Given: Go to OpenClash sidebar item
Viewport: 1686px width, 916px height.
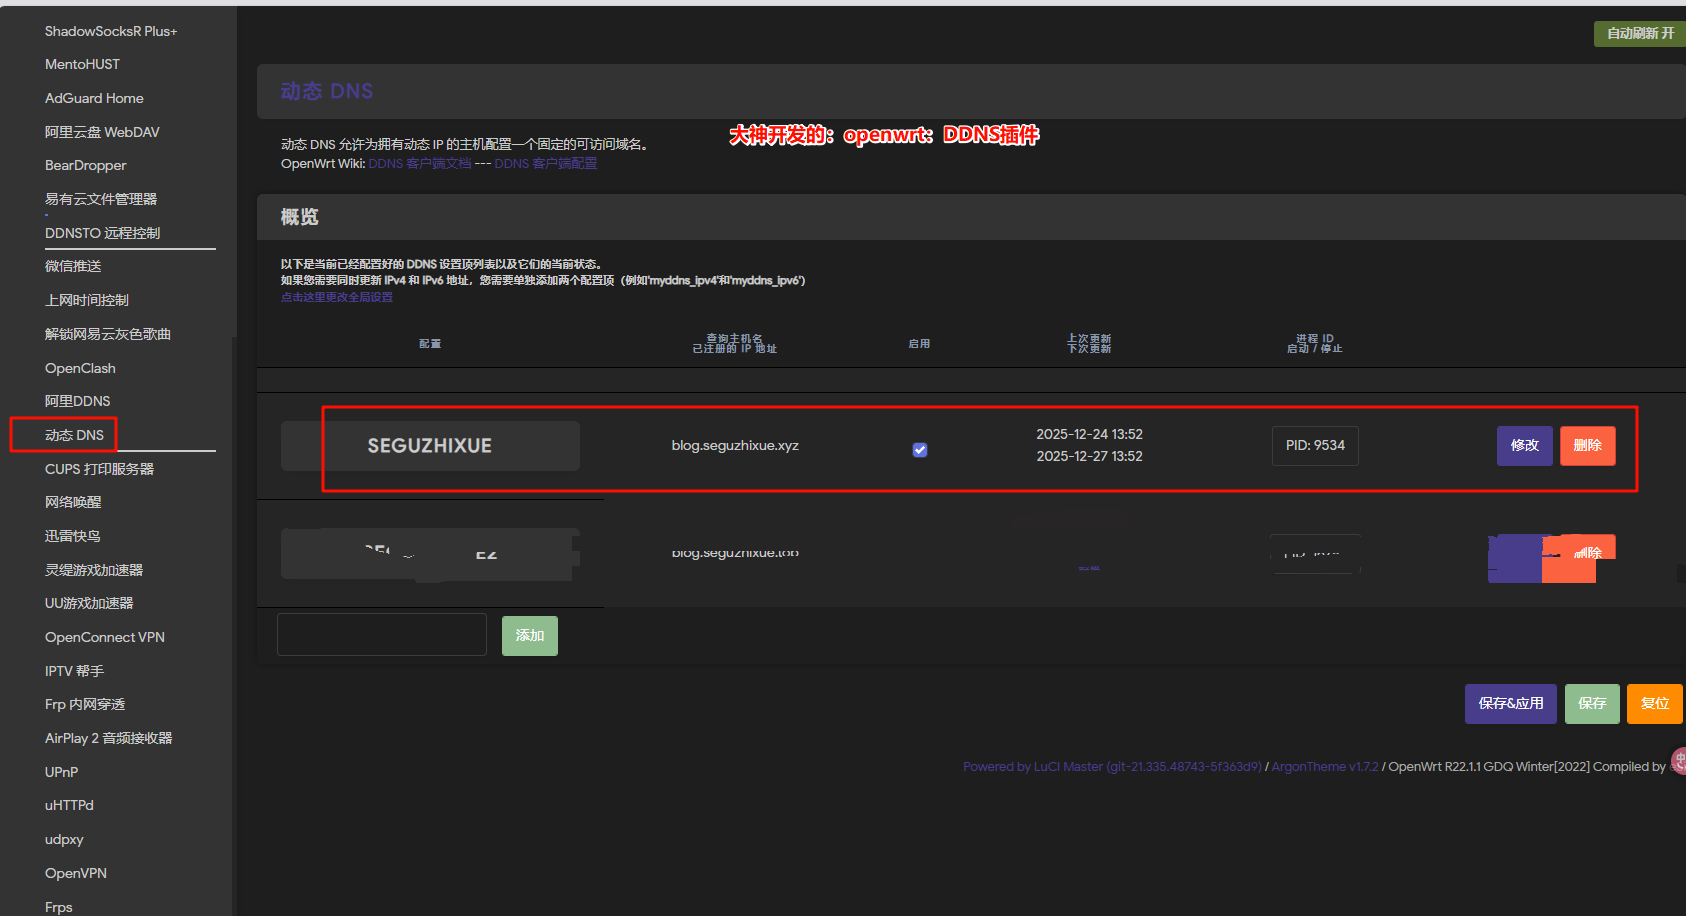Looking at the screenshot, I should click(80, 368).
